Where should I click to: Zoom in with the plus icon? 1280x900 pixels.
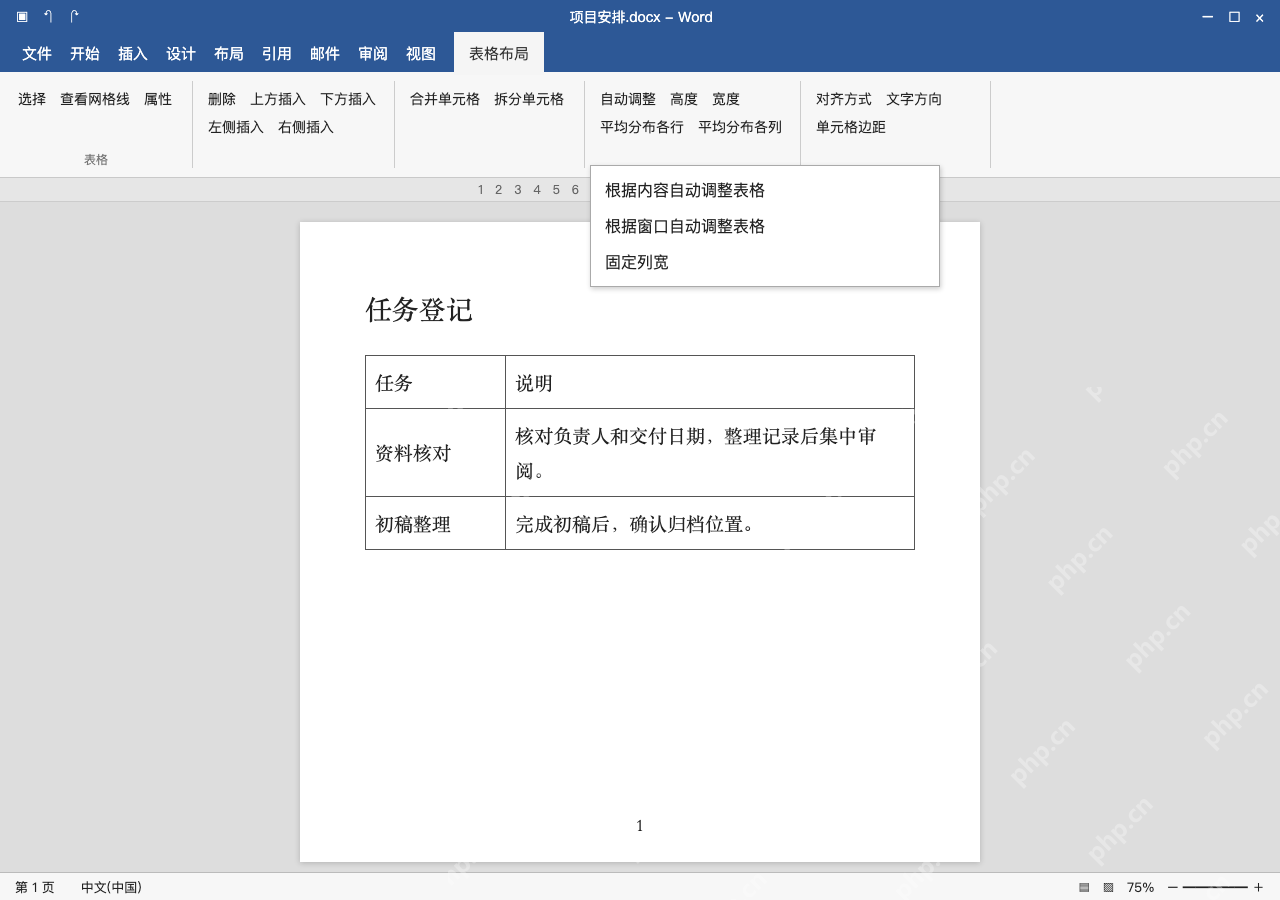pos(1258,887)
